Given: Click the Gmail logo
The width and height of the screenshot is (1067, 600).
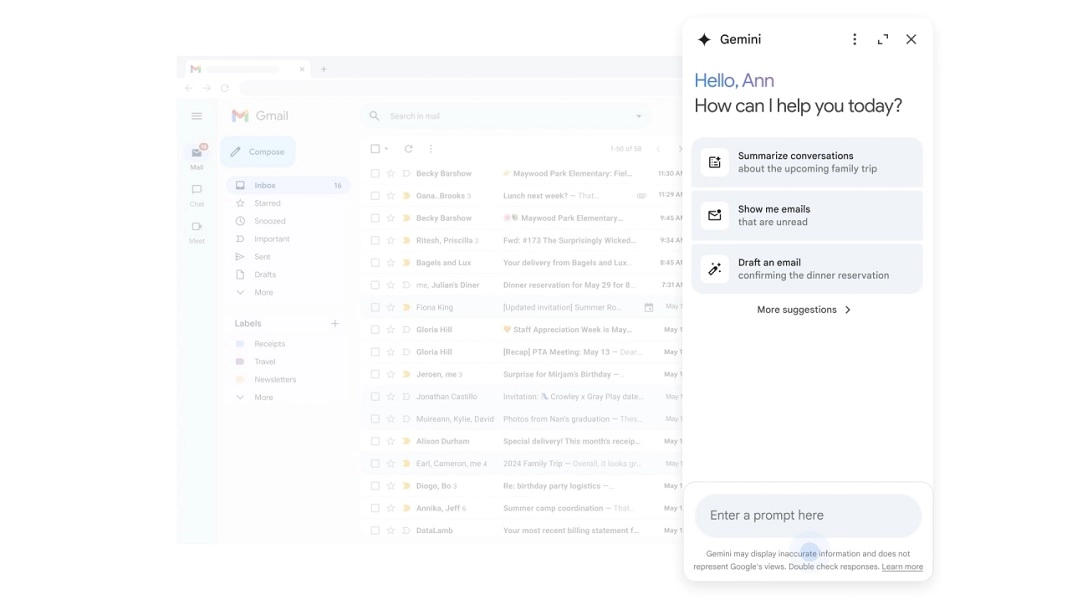Looking at the screenshot, I should tap(260, 116).
